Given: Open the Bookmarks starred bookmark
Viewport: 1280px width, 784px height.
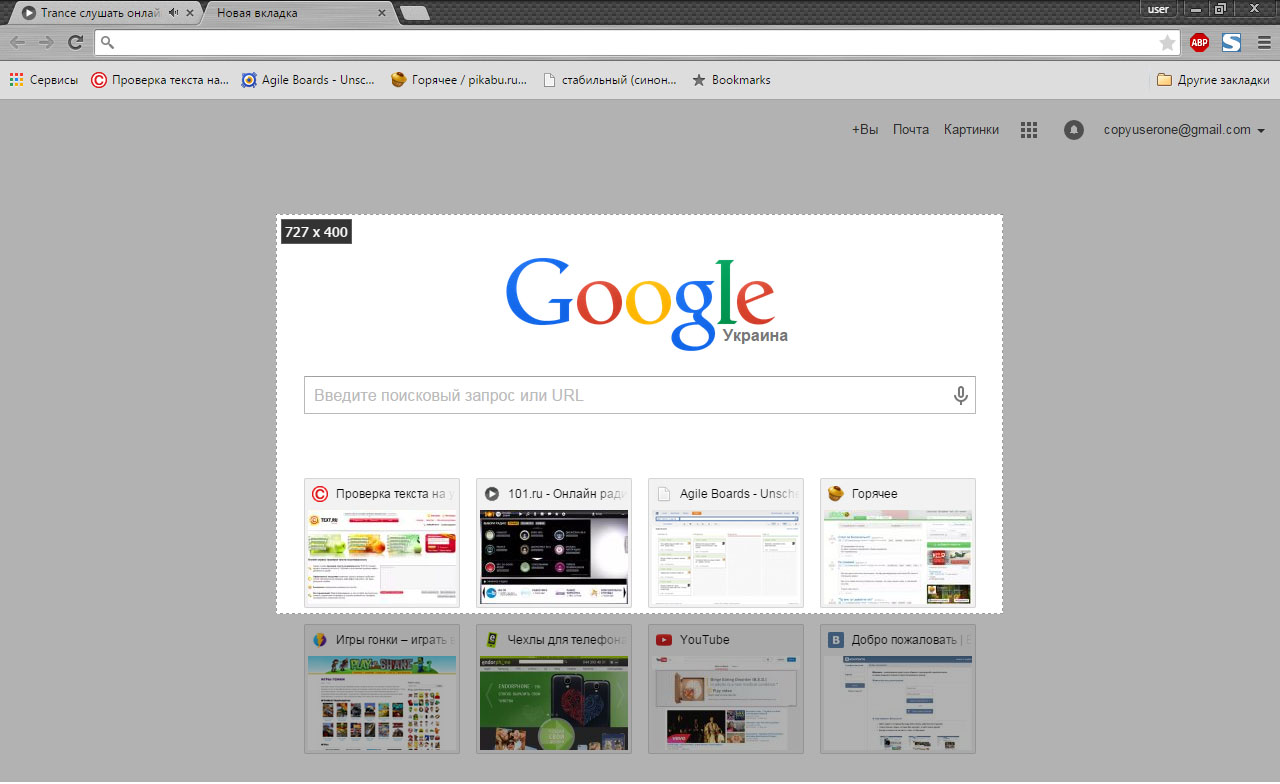Looking at the screenshot, I should pos(731,80).
